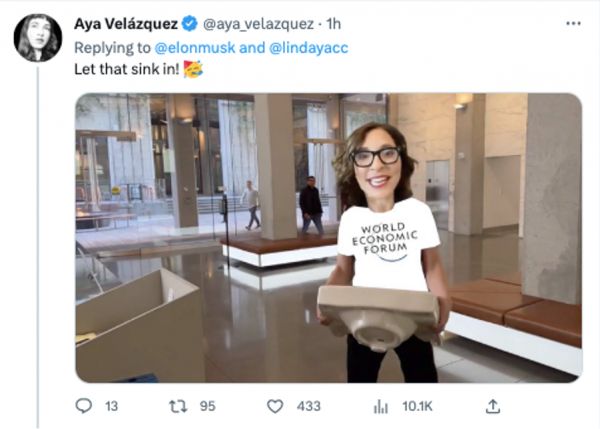
Task: Click the display name Aya Velázquez
Action: 129,23
